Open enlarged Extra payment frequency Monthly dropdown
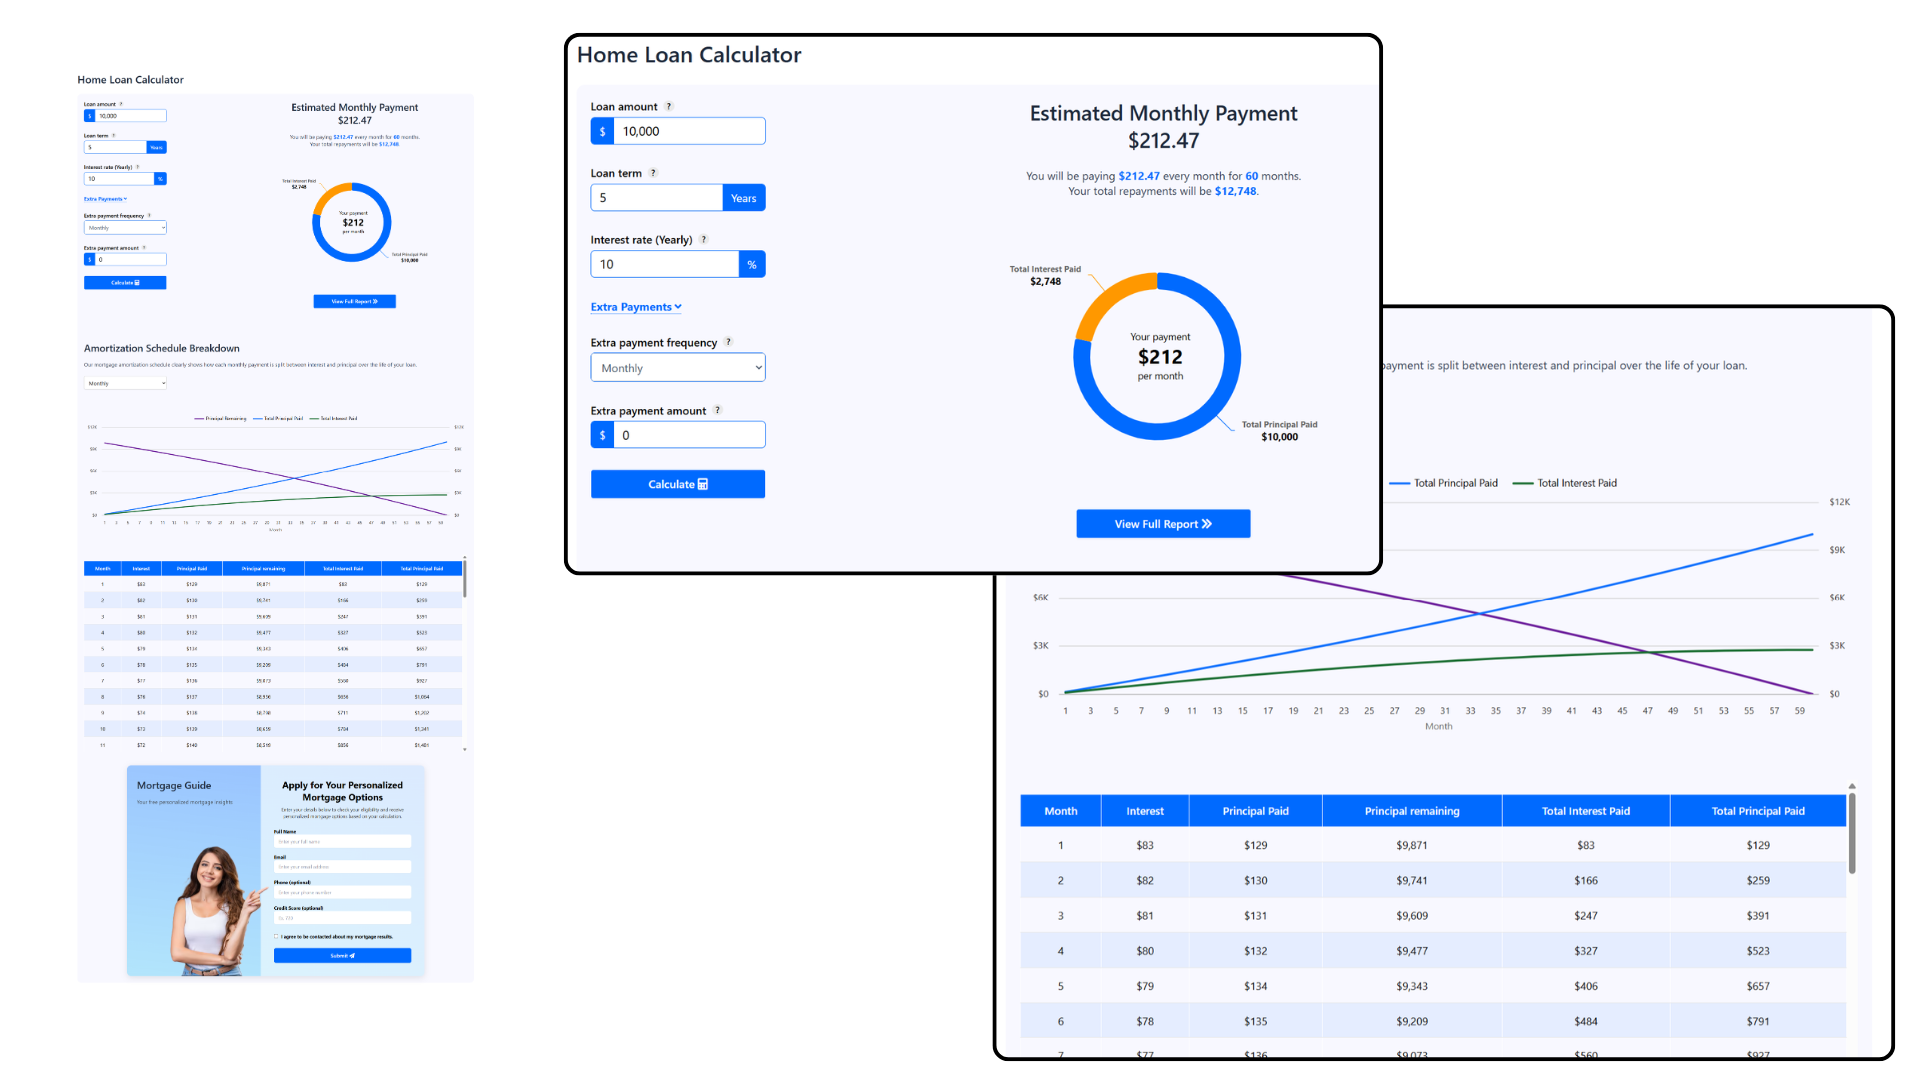Image resolution: width=1920 pixels, height=1080 pixels. [678, 368]
